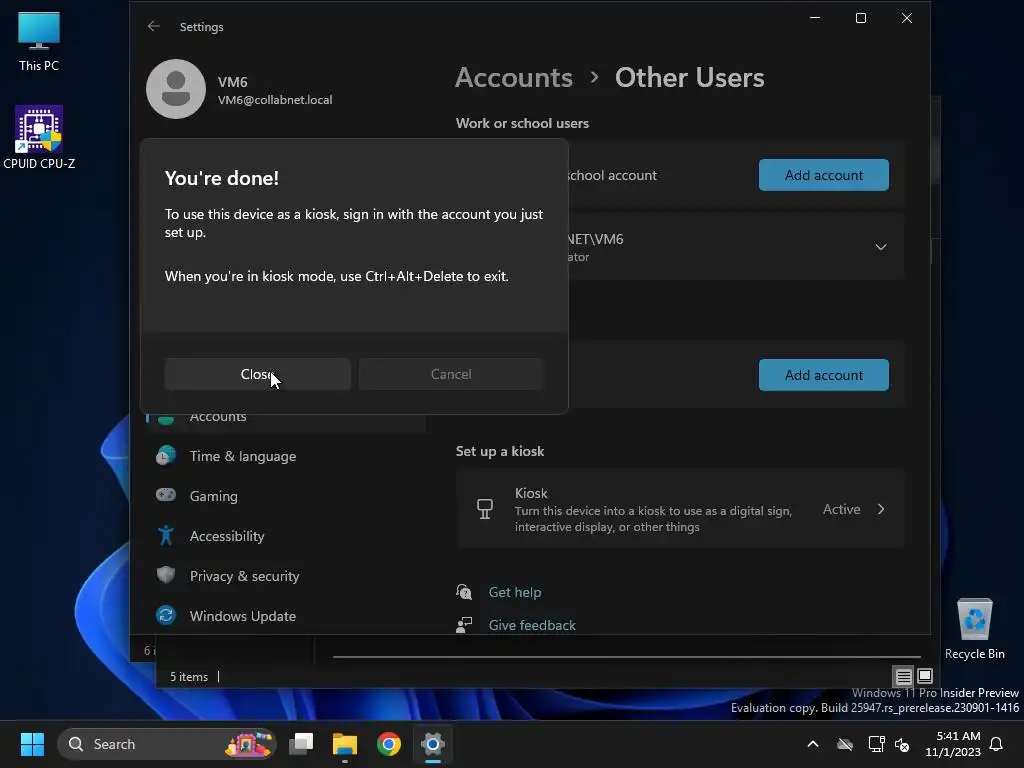
Task: Click the Settings gear taskbar icon
Action: (x=432, y=744)
